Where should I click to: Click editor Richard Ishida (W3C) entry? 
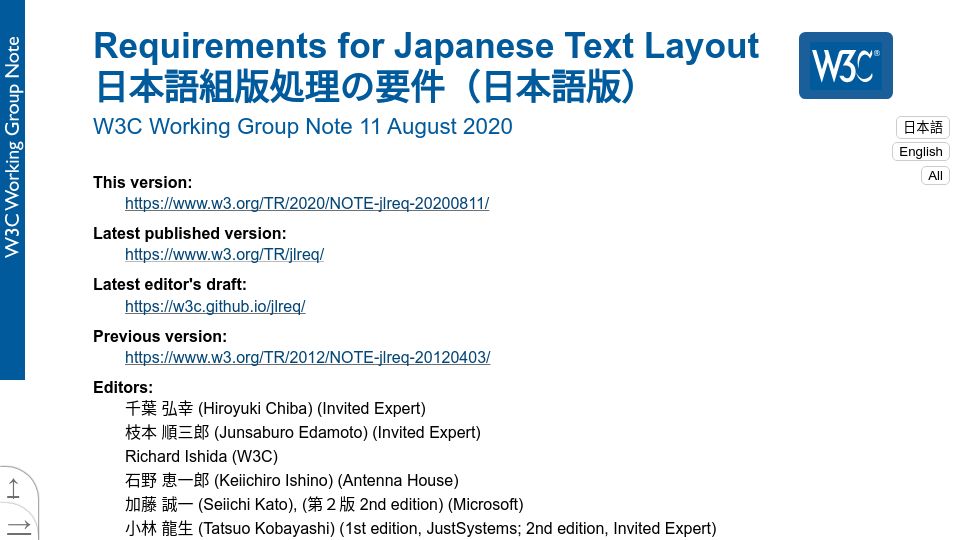pyautogui.click(x=201, y=456)
